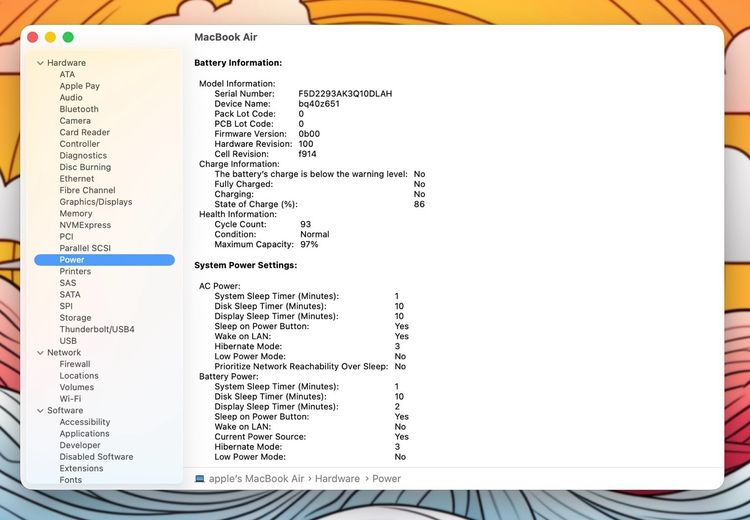Open the Storage entry
The width and height of the screenshot is (750, 520).
tap(75, 318)
